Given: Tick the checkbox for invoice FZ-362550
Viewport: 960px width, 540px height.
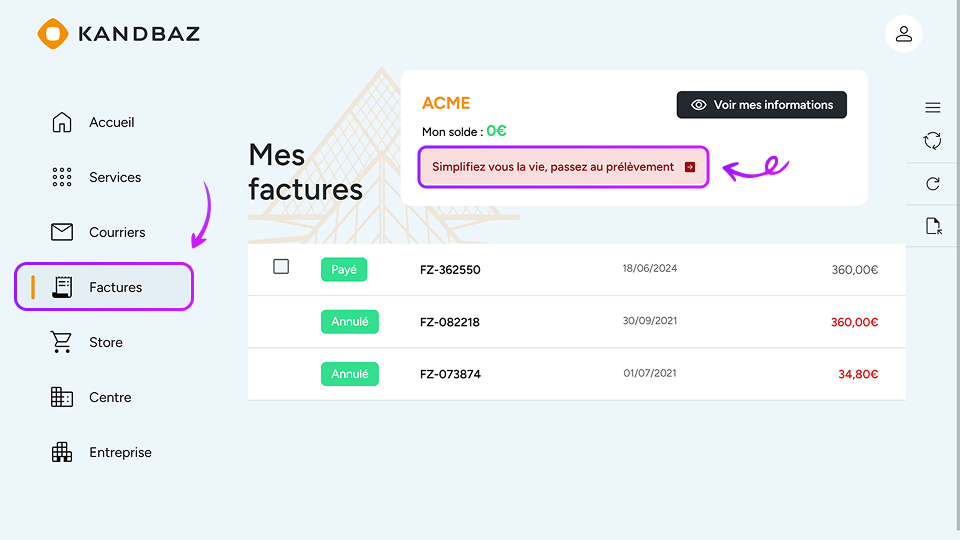Looking at the screenshot, I should [281, 267].
